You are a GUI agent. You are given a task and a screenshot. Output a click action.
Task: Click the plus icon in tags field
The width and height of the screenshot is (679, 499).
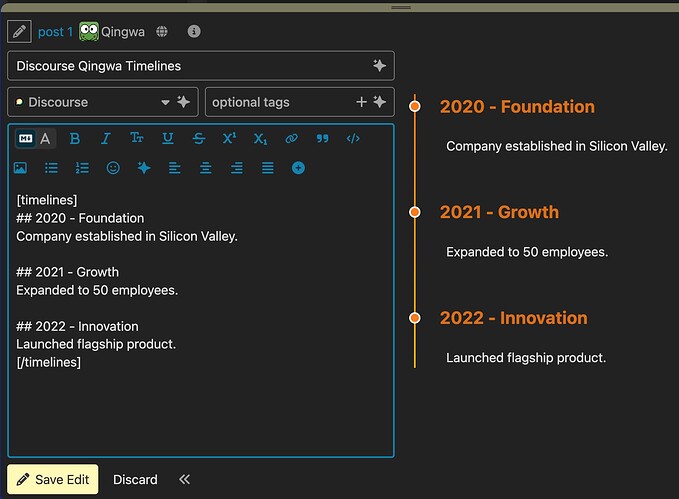click(x=362, y=102)
